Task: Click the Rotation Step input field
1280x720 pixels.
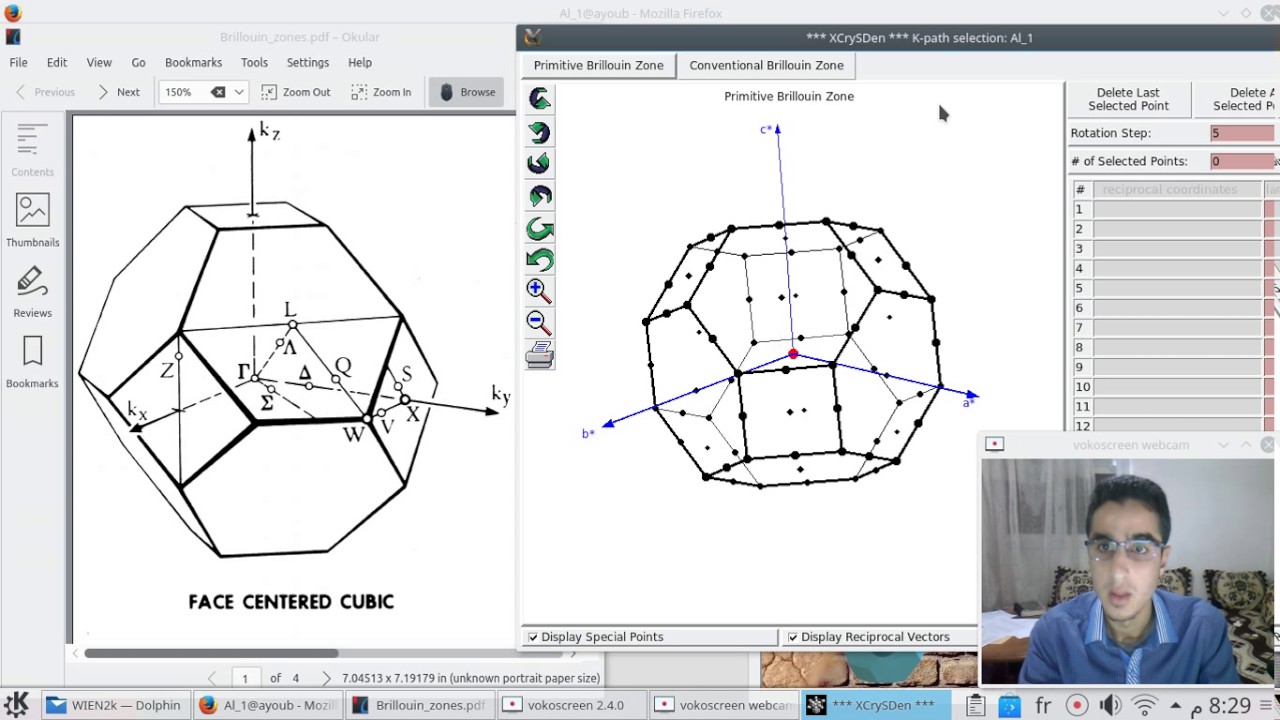Action: coord(1243,133)
